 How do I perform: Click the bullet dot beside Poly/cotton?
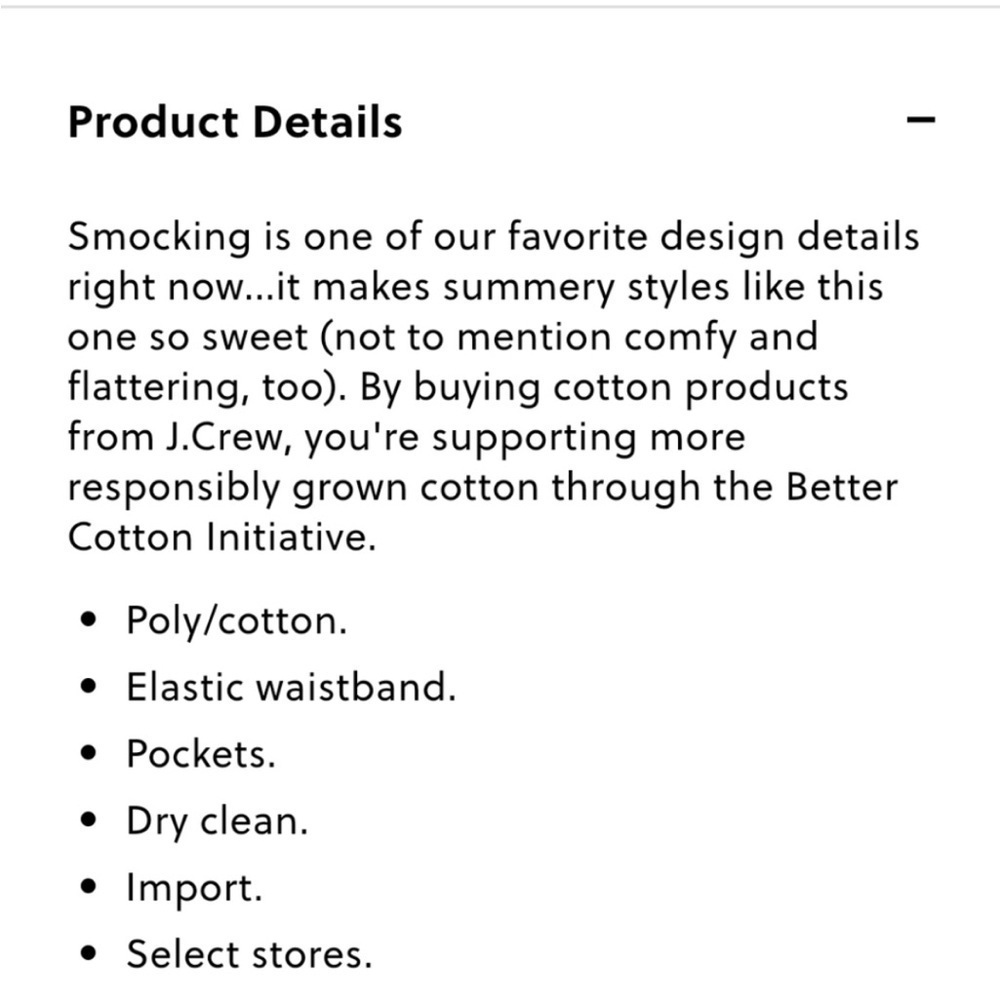(x=89, y=619)
